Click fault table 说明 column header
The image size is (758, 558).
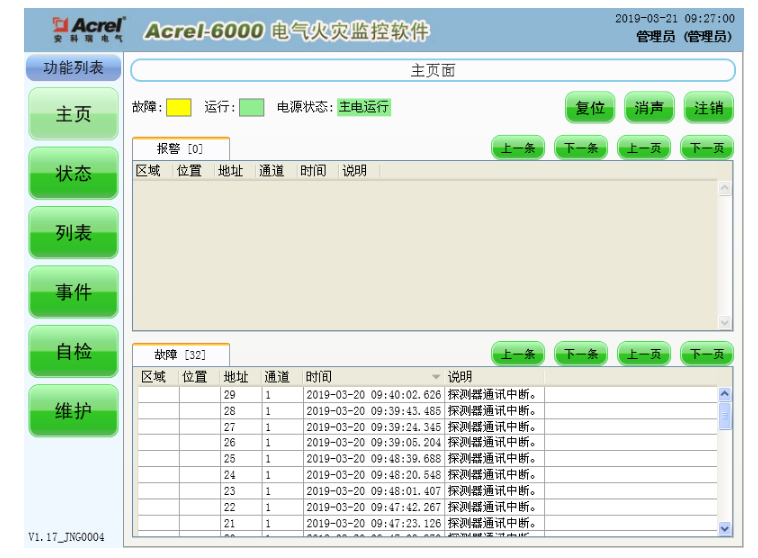coord(494,377)
